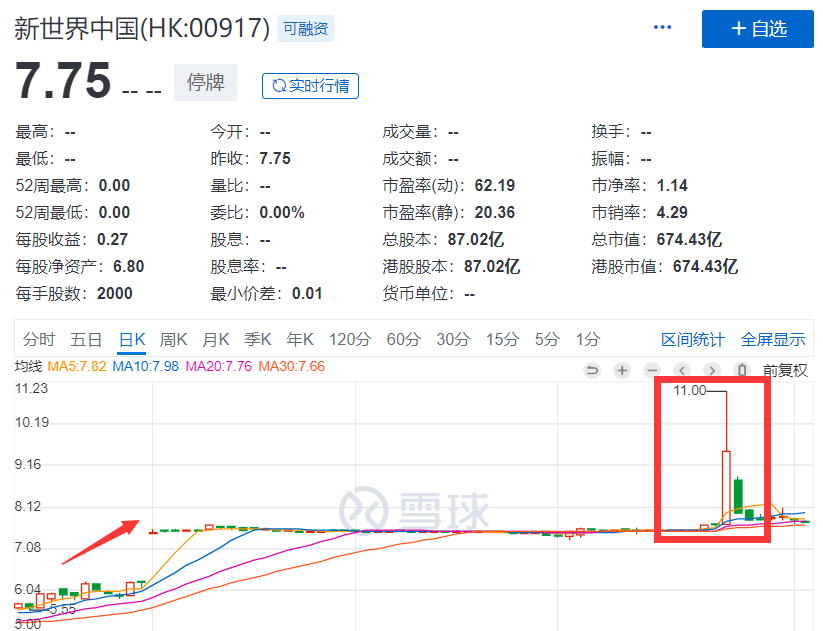Open 区间统计 range statistics link

pos(693,340)
